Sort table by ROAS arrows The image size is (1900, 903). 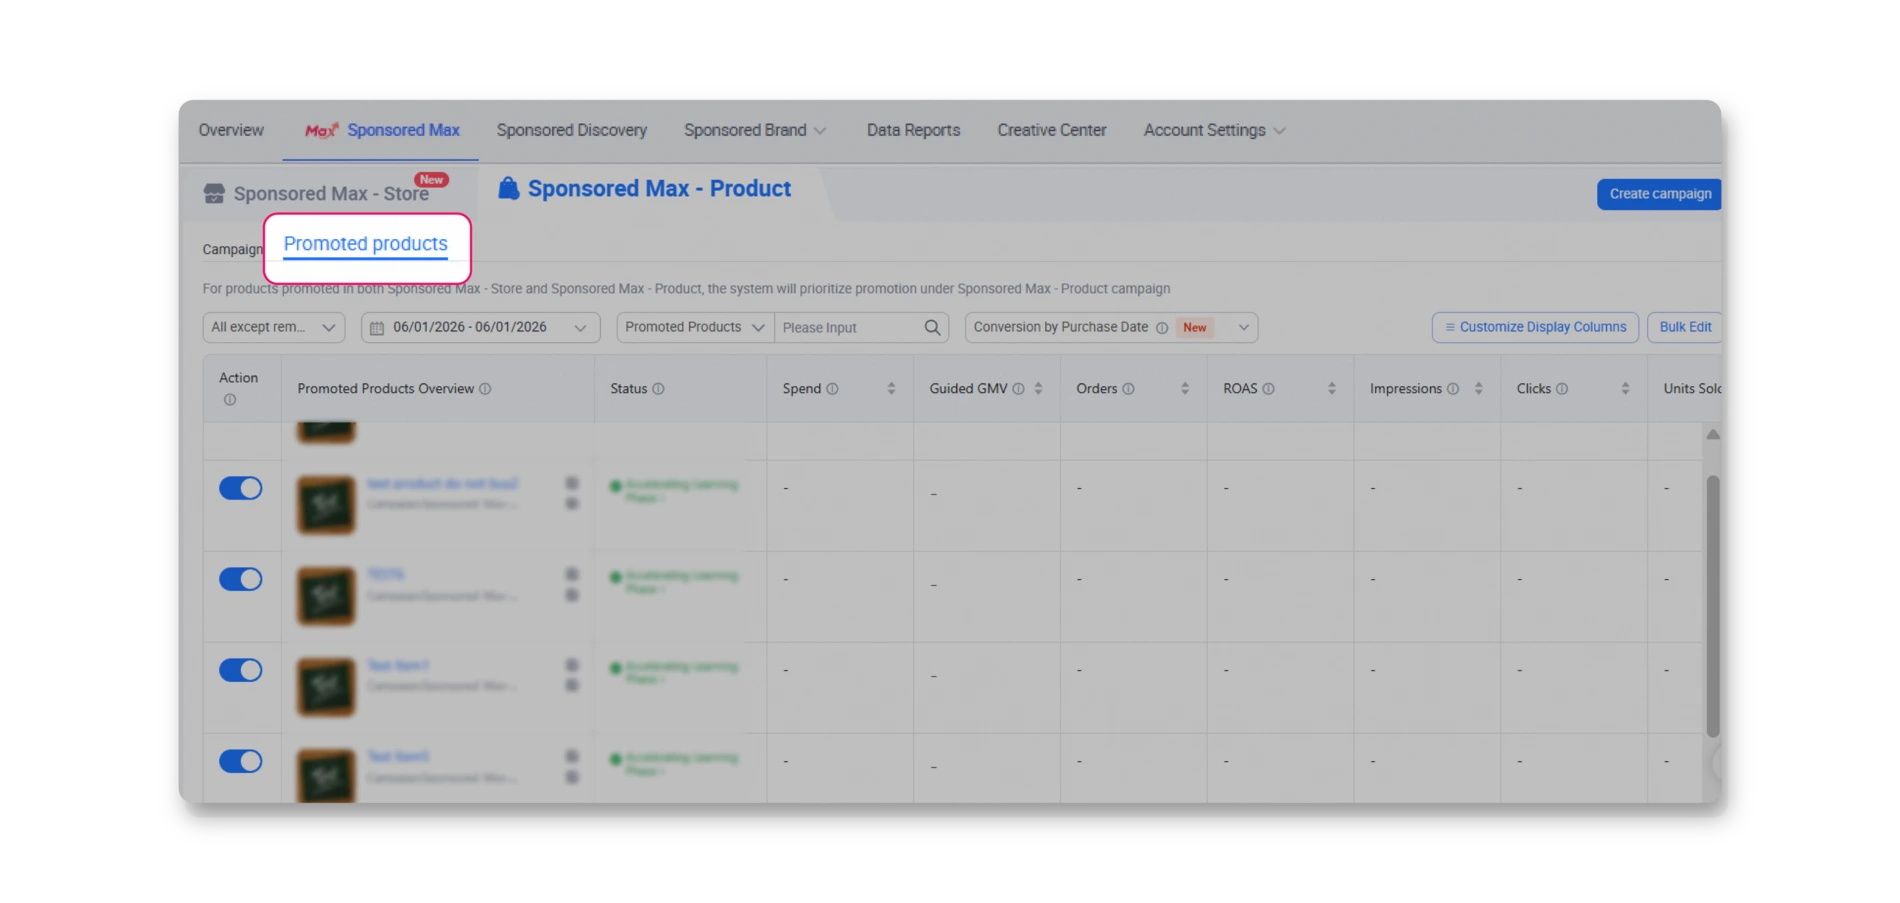[1331, 389]
